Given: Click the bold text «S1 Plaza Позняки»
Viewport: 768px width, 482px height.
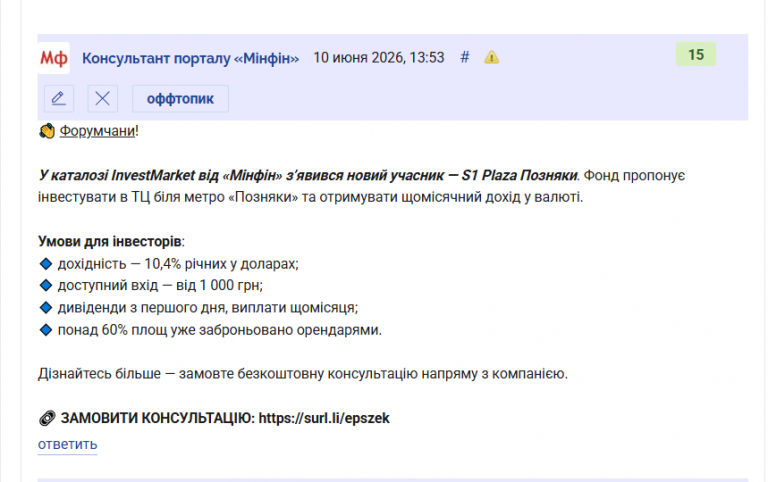Looking at the screenshot, I should pos(519,175).
